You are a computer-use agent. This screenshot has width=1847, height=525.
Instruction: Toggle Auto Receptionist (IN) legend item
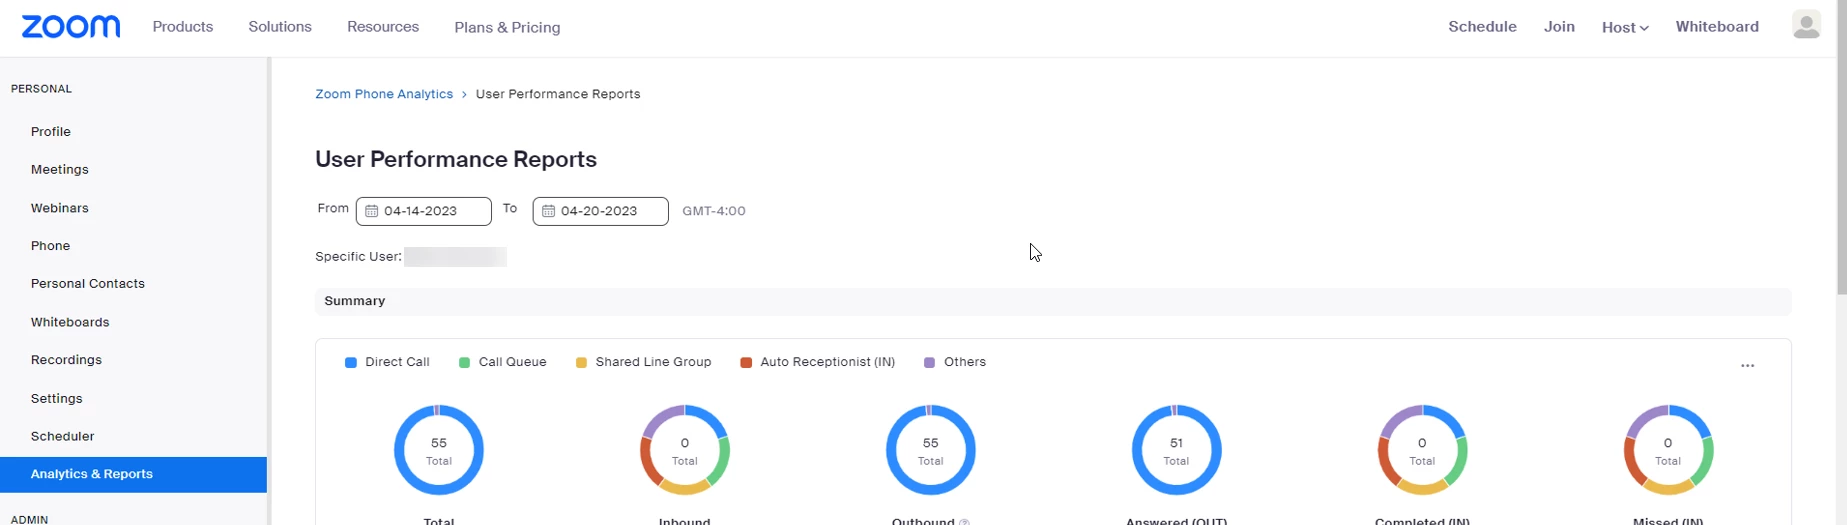(817, 362)
